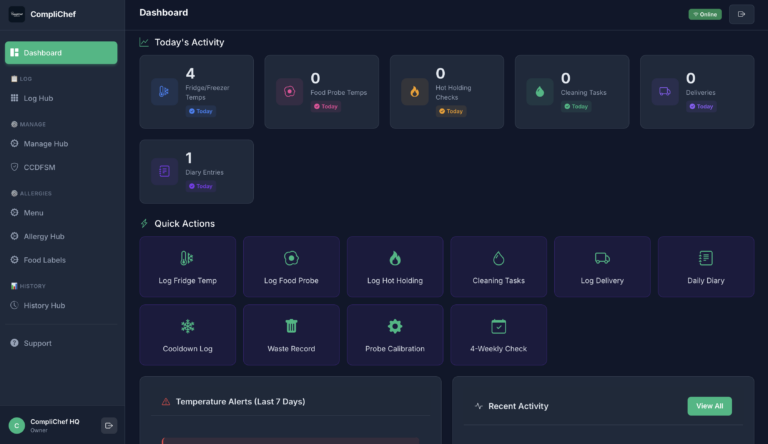Click the Online status badge
The height and width of the screenshot is (444, 768).
[704, 14]
